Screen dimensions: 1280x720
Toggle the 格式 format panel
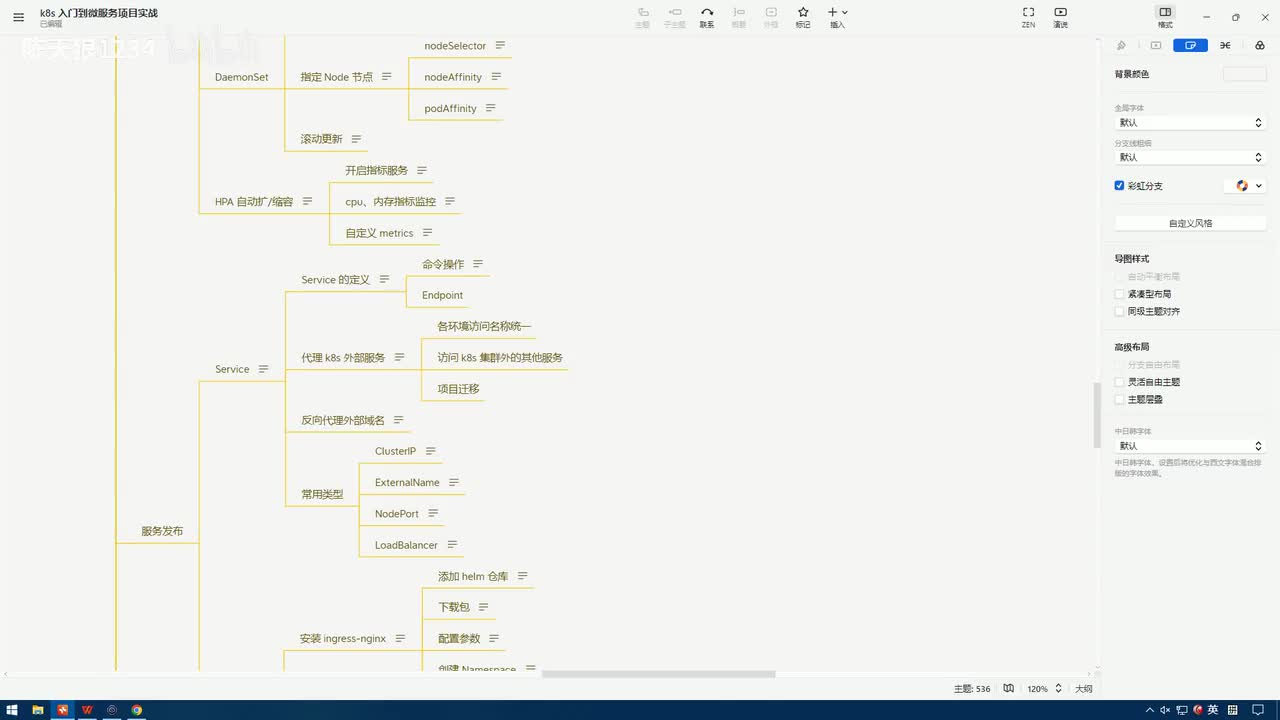tap(1165, 17)
